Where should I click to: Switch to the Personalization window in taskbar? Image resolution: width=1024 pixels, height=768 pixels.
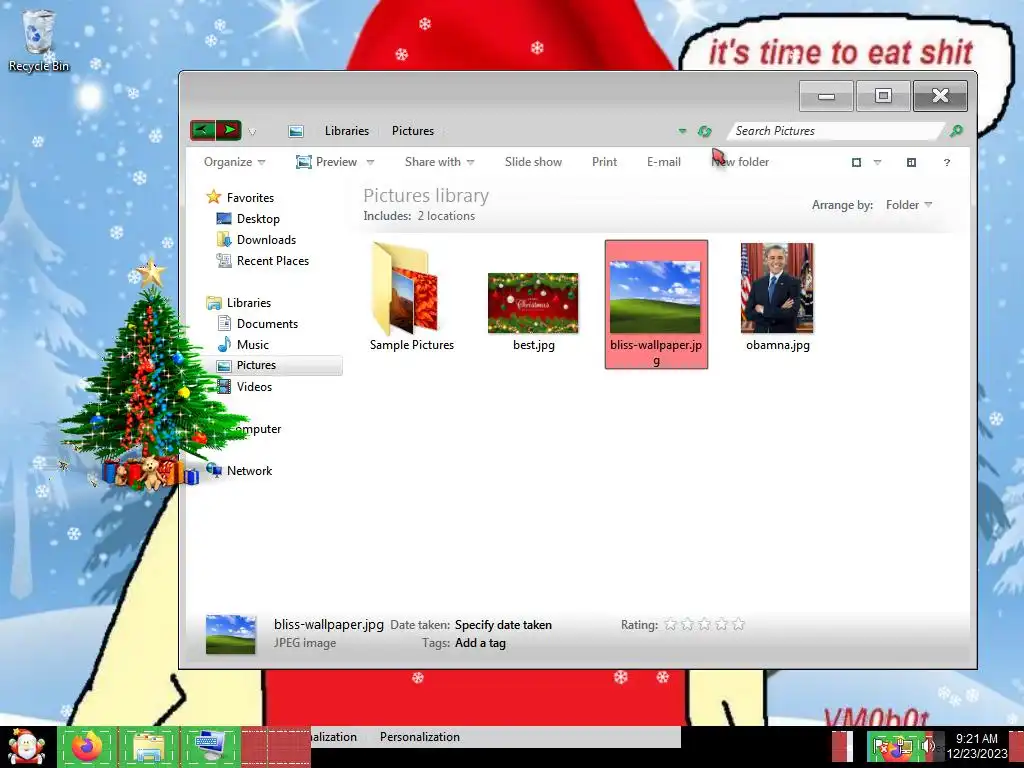coord(420,737)
